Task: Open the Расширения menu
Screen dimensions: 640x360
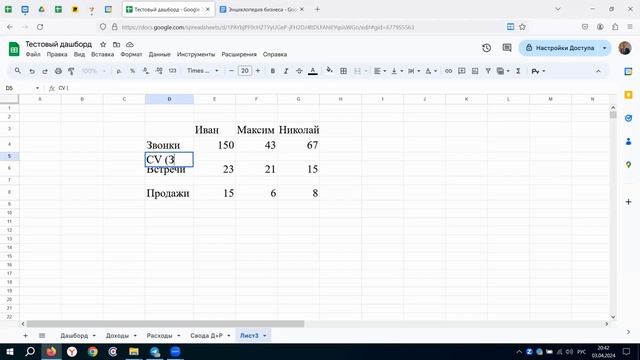Action: pyautogui.click(x=239, y=54)
